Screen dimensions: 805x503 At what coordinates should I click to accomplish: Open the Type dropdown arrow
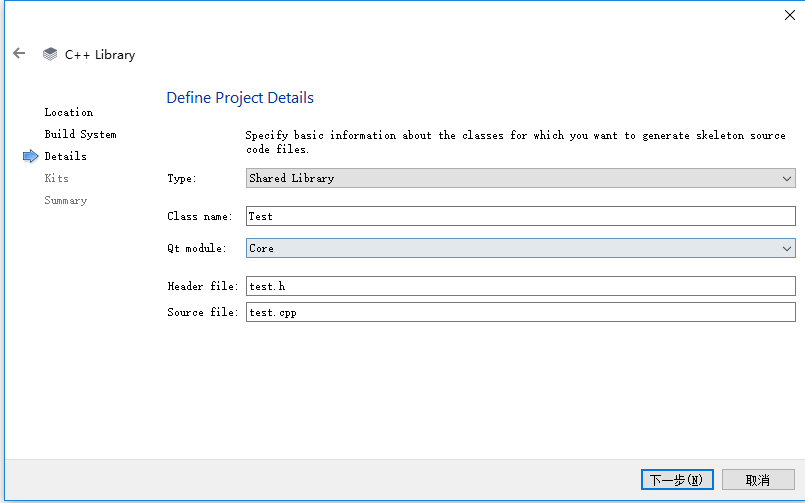click(787, 178)
